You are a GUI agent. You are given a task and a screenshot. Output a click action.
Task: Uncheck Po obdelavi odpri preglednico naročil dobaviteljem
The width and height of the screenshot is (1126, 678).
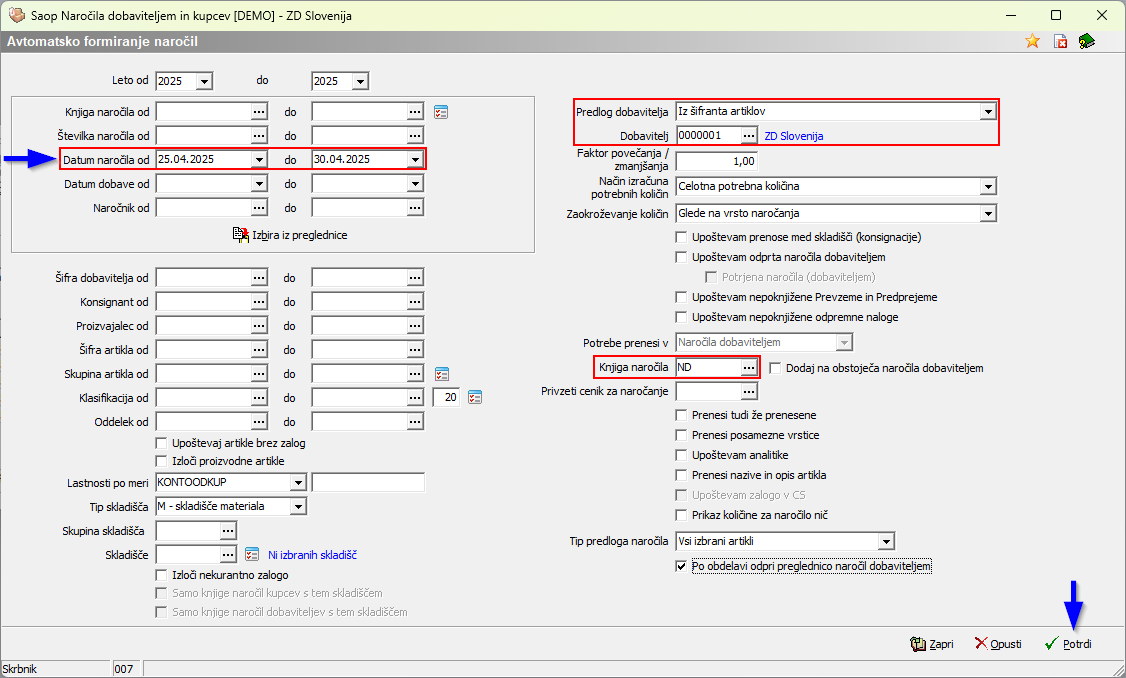pos(681,567)
